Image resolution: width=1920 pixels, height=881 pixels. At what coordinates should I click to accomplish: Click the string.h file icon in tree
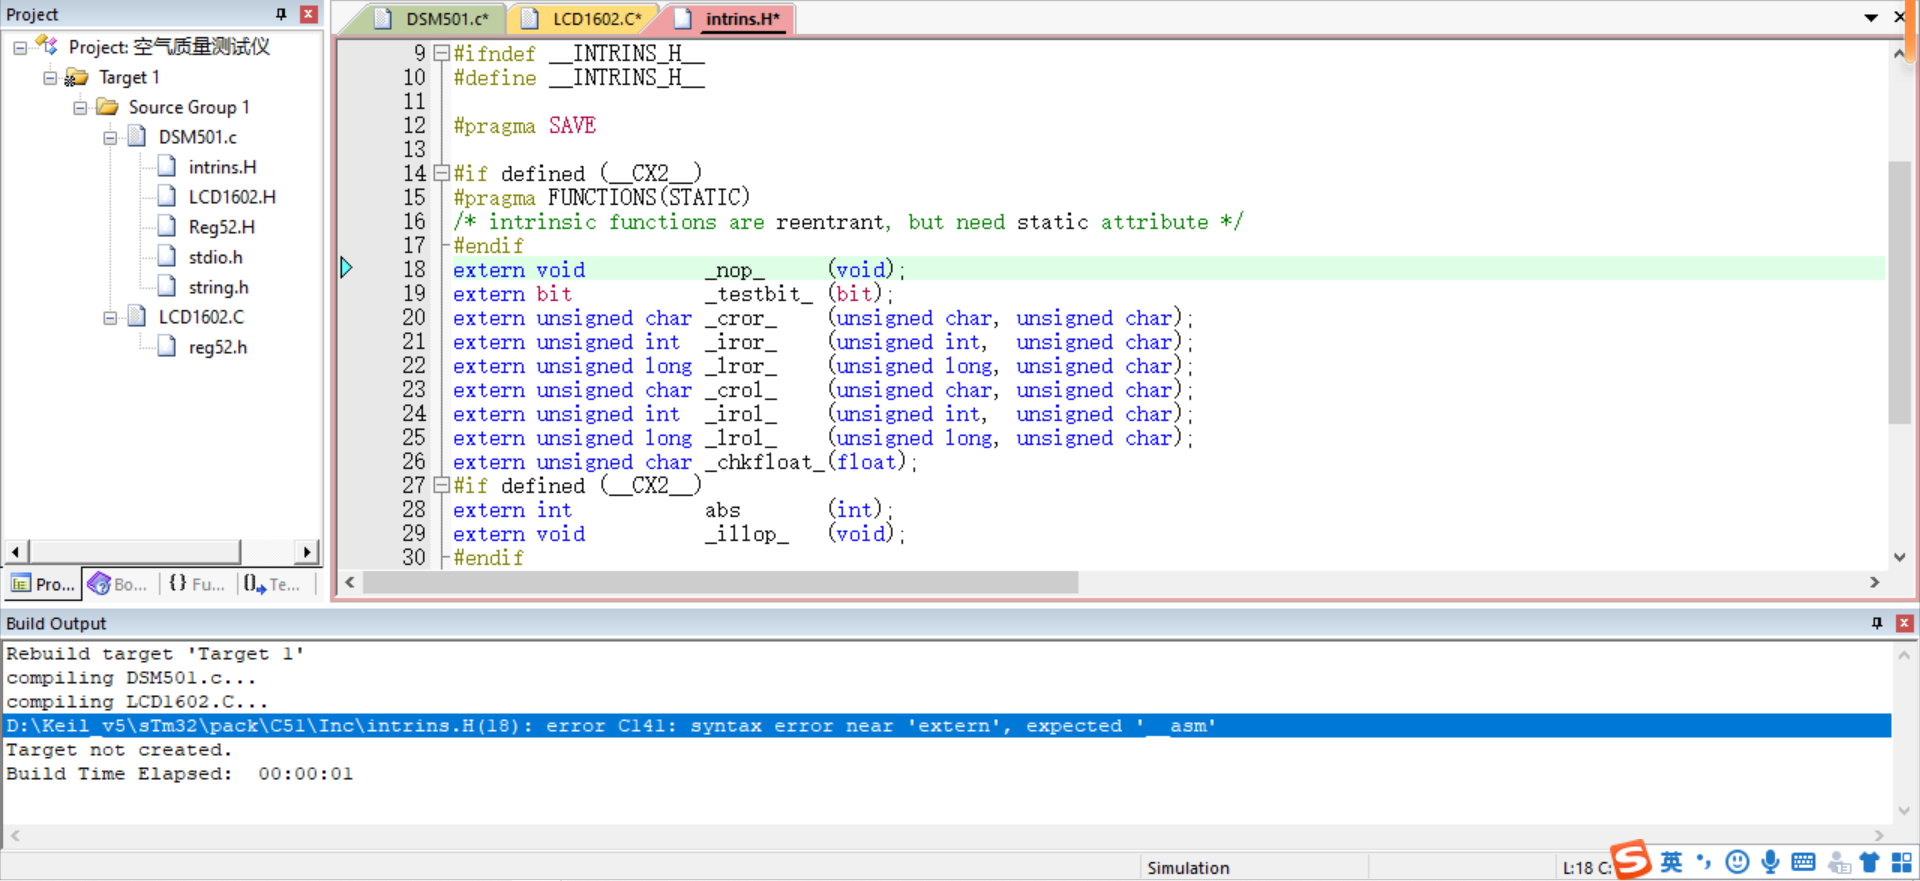tap(167, 287)
